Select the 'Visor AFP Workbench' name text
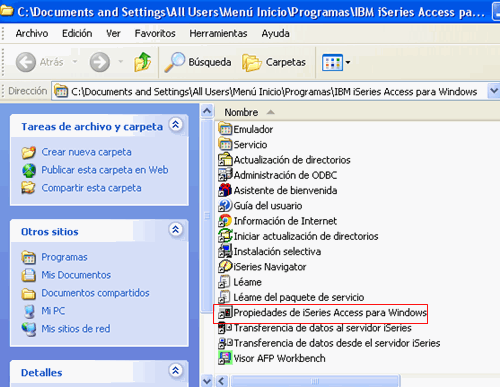This screenshot has width=500, height=387. [279, 358]
